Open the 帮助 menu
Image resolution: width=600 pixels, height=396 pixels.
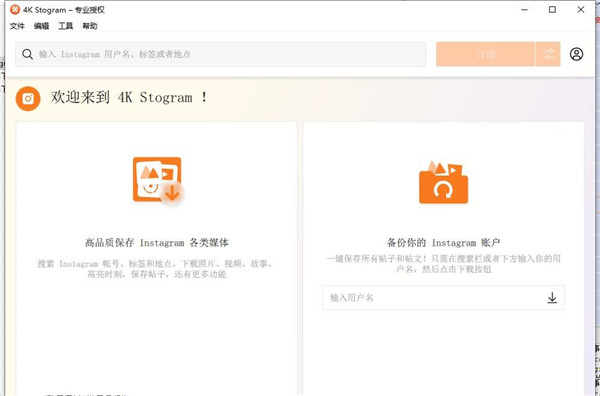90,26
